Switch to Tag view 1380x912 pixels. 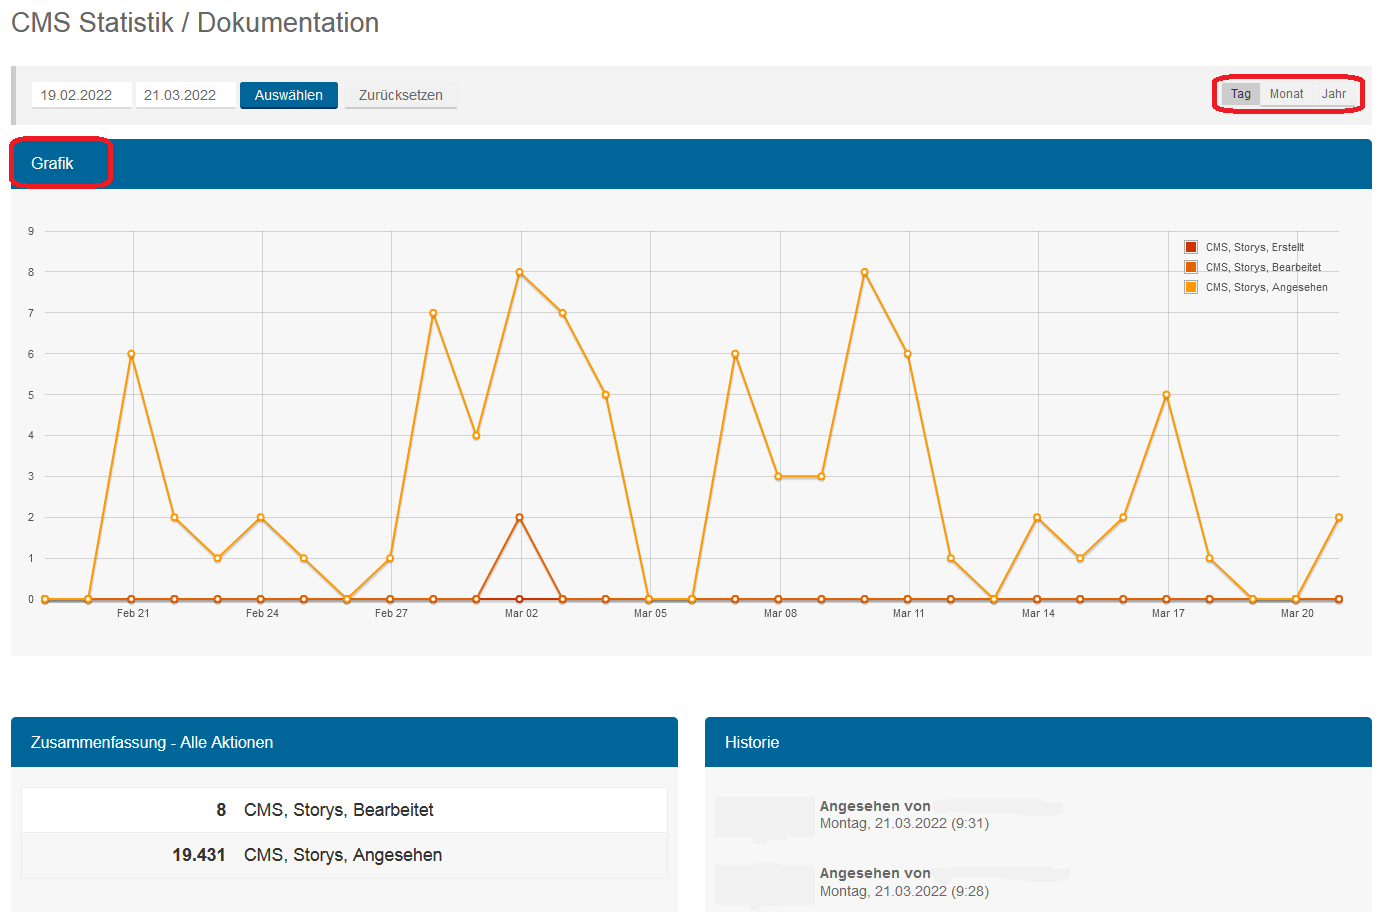point(1240,94)
